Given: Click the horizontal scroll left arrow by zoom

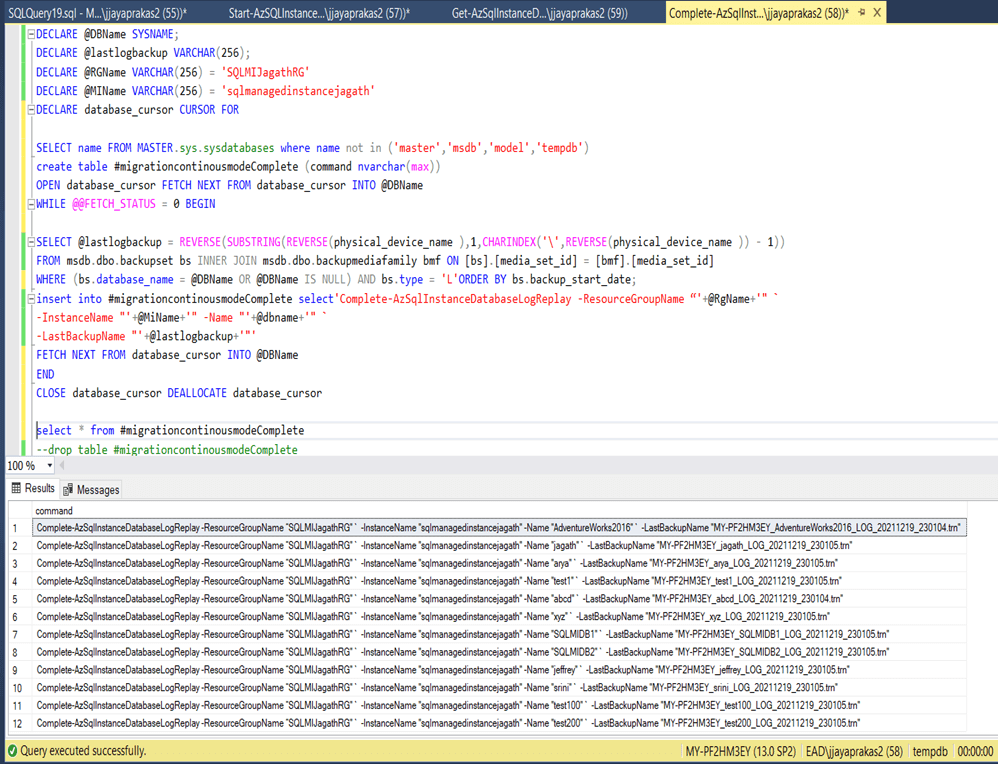Looking at the screenshot, I should click(x=62, y=466).
